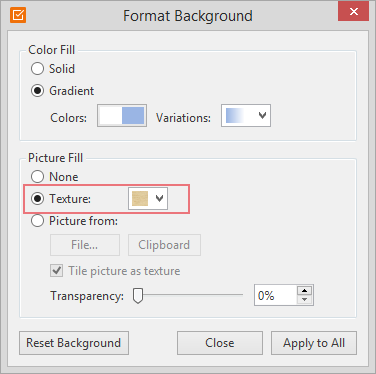The width and height of the screenshot is (376, 374).
Task: Click the gradient variation preview thumbnail
Action: tap(237, 115)
